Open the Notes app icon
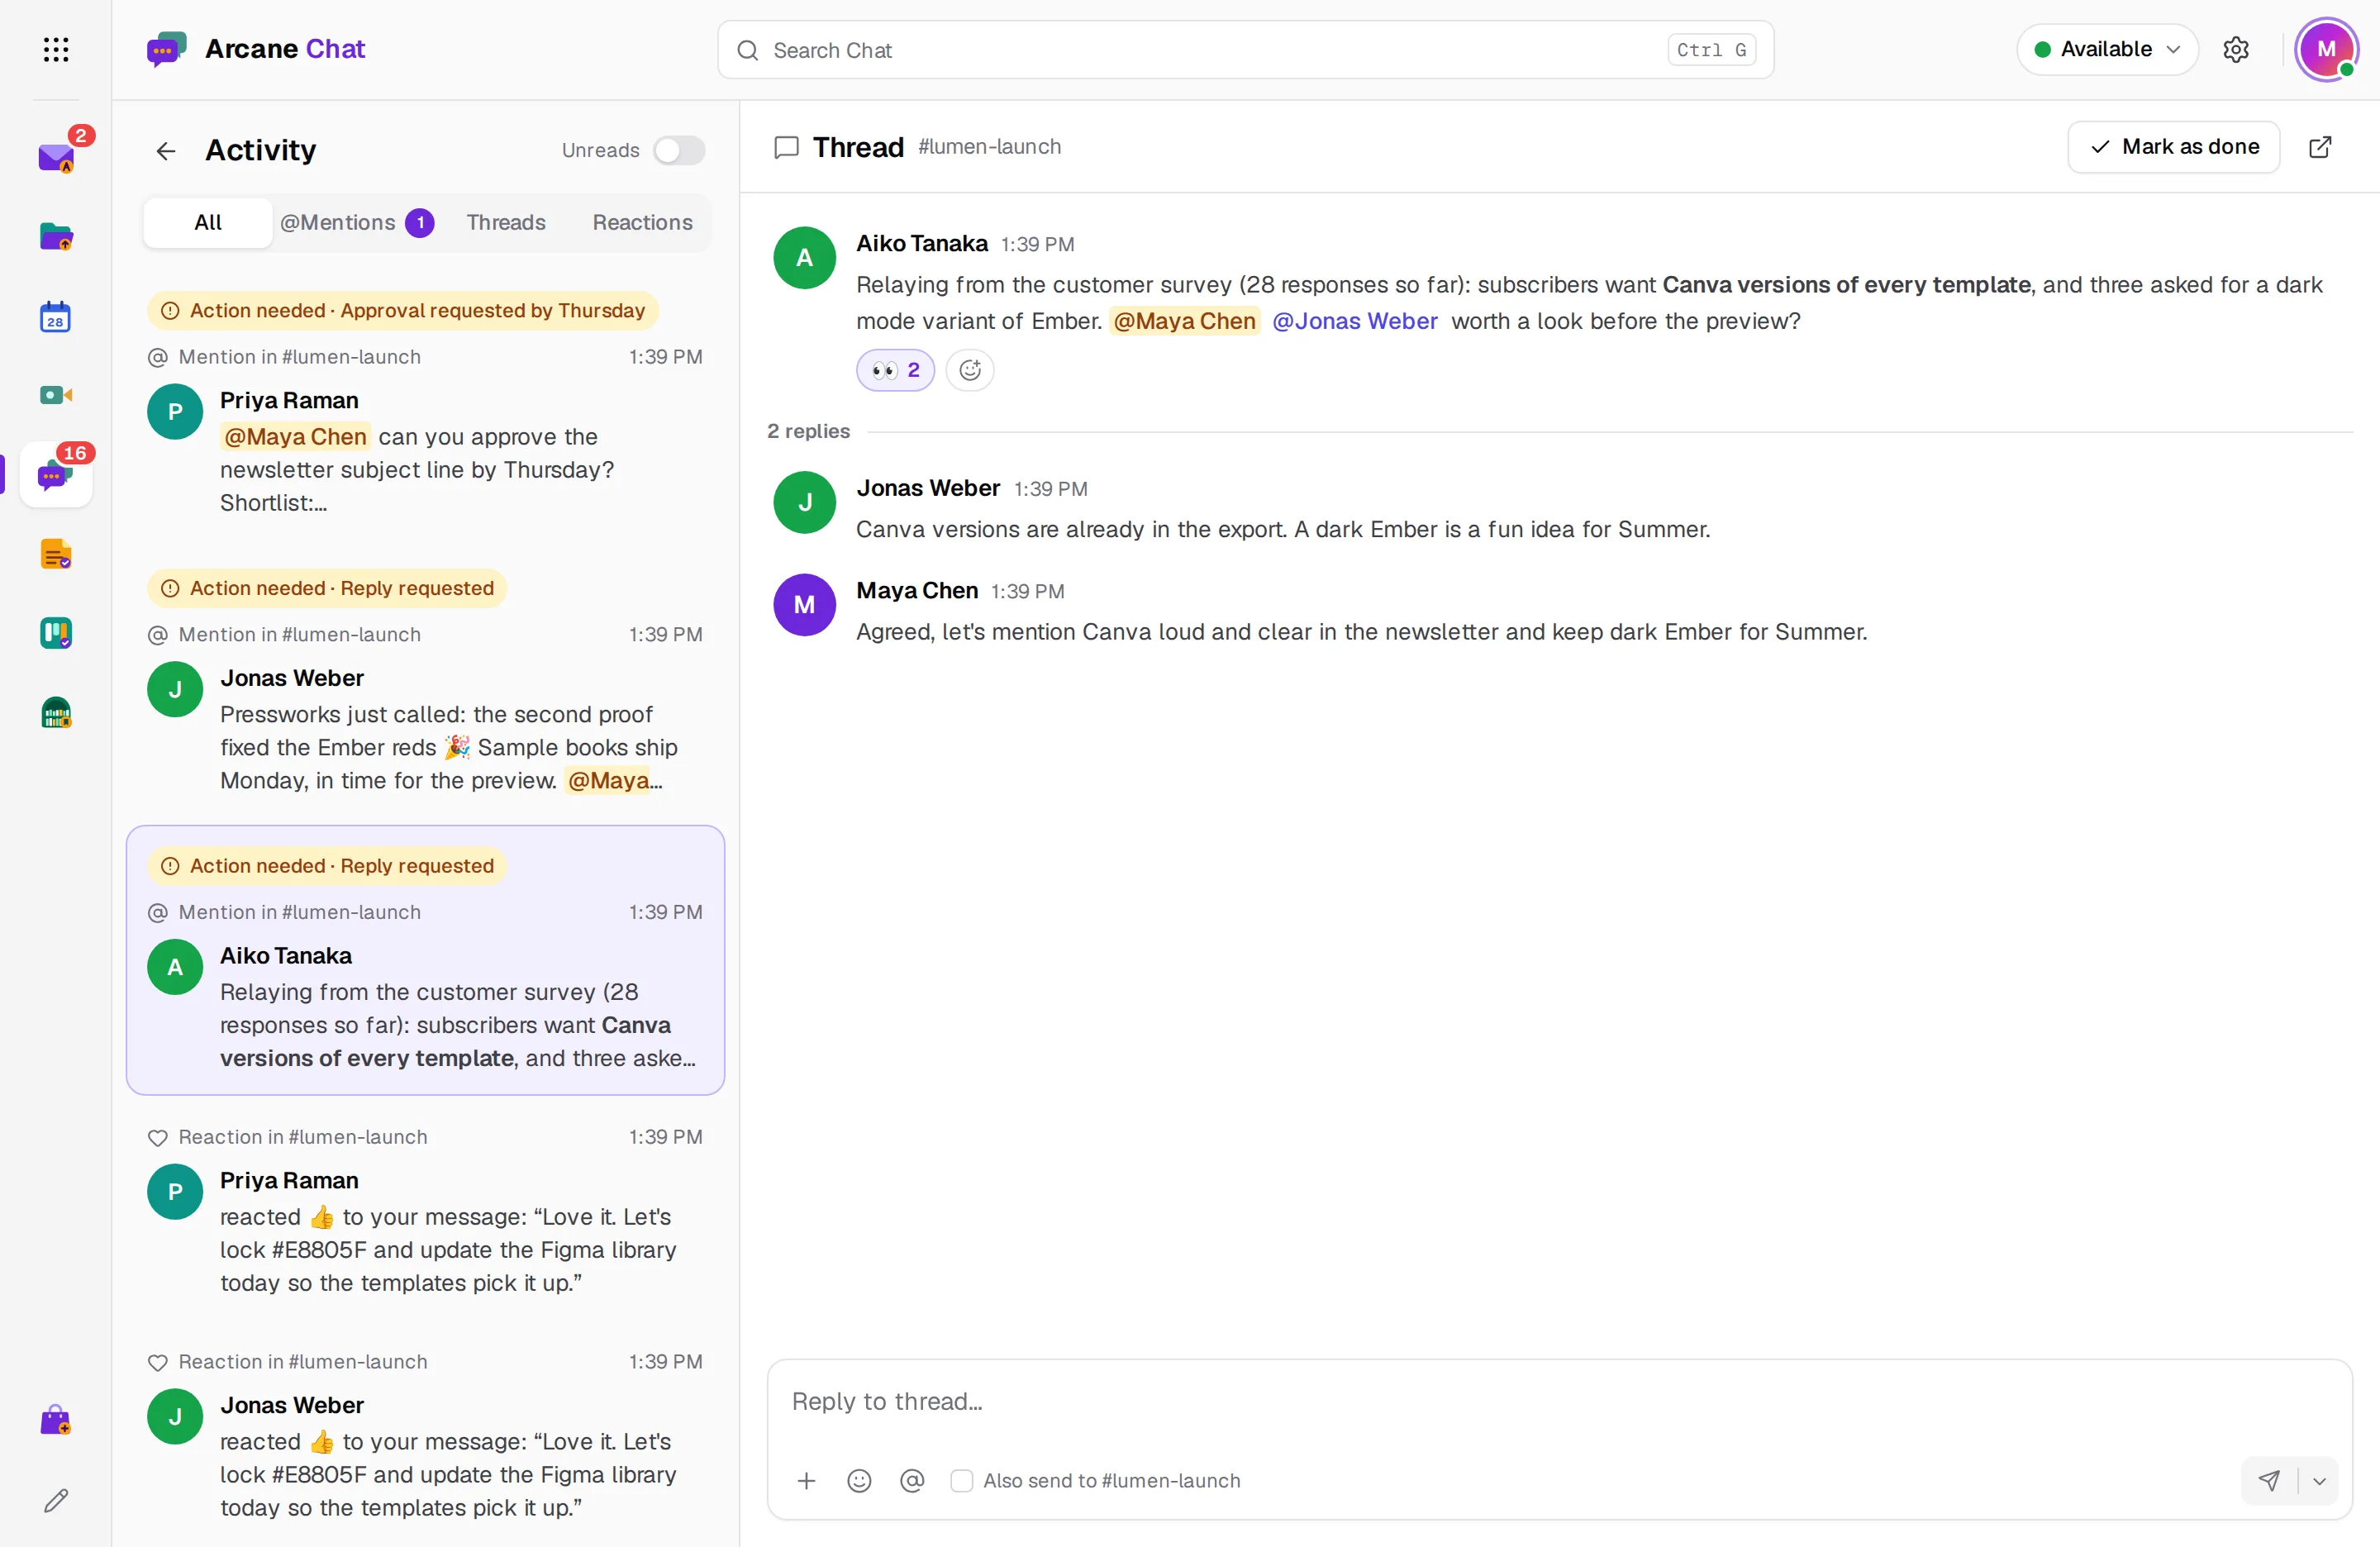This screenshot has height=1547, width=2380. point(56,554)
